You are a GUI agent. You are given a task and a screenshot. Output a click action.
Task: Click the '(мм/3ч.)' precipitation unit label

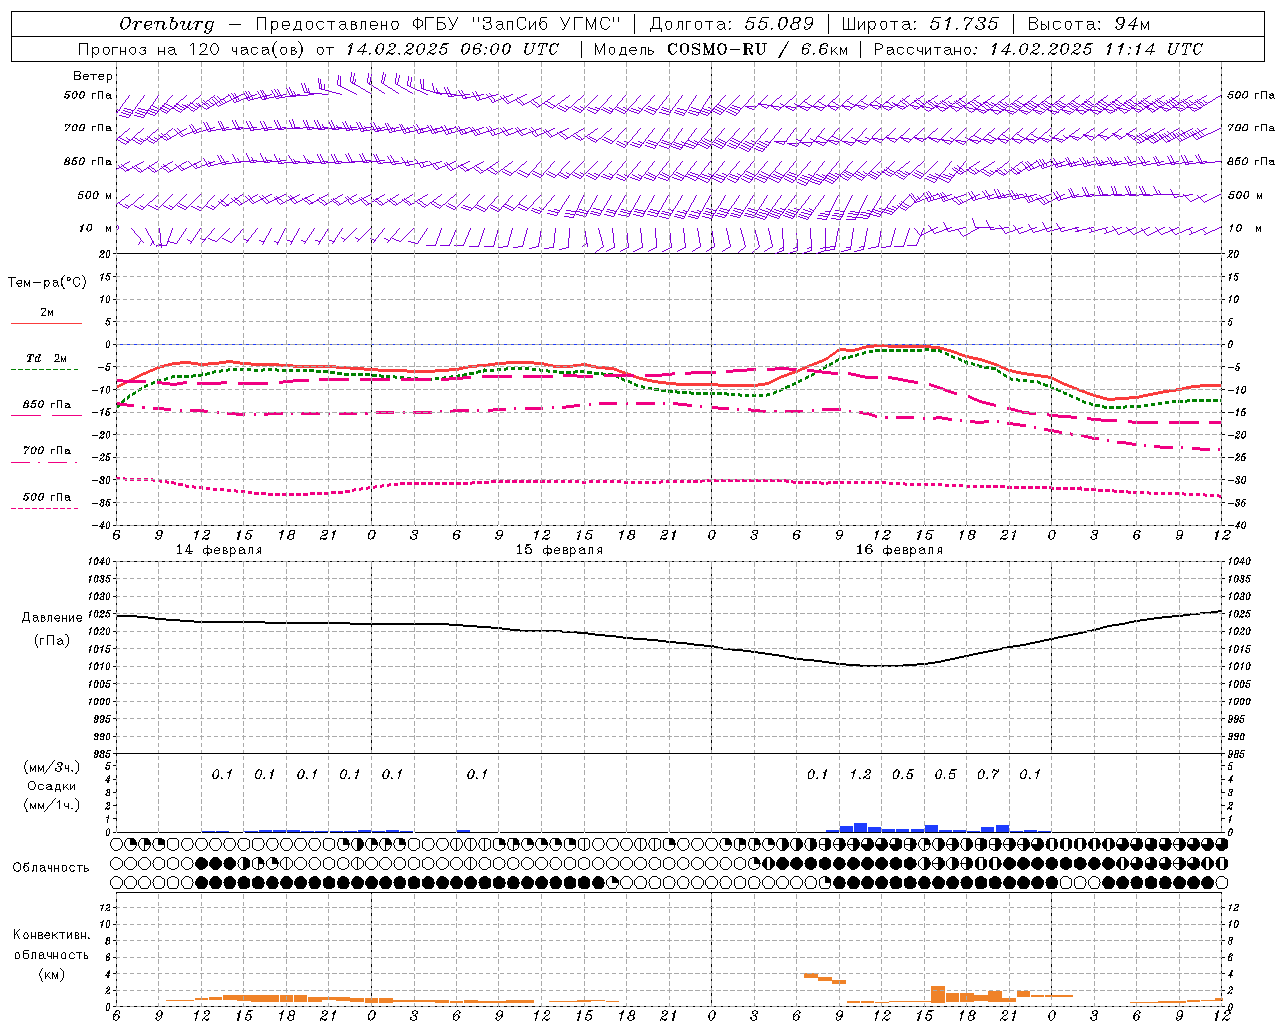coord(51,767)
